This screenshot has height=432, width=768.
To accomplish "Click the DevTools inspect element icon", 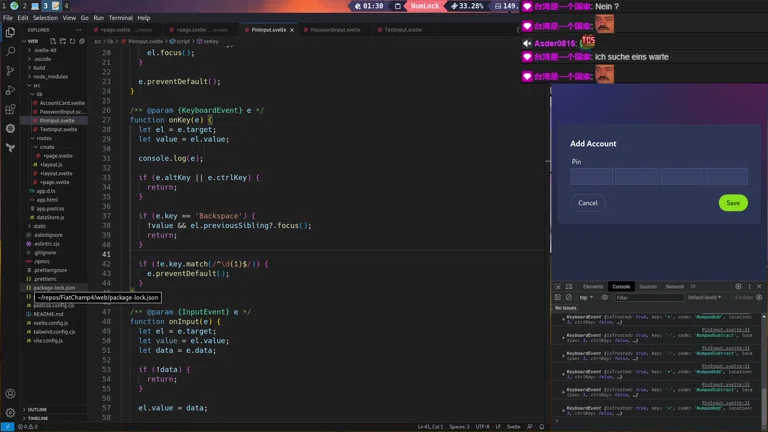I will pos(558,287).
